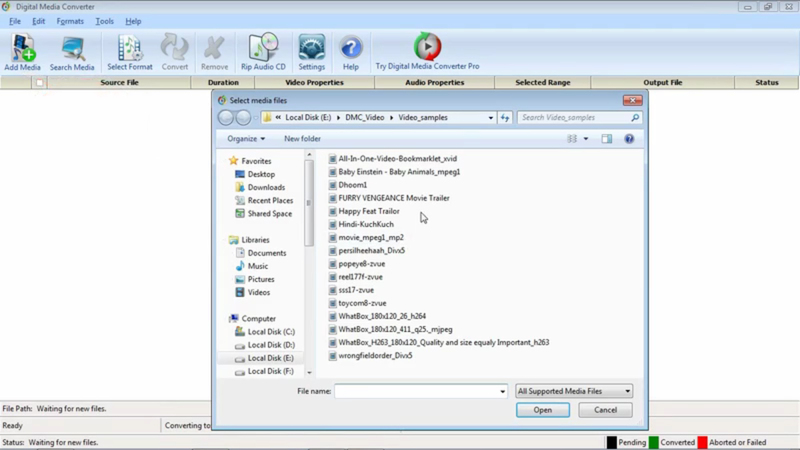Select Local Disk (F:) in sidebar

(x=264, y=371)
